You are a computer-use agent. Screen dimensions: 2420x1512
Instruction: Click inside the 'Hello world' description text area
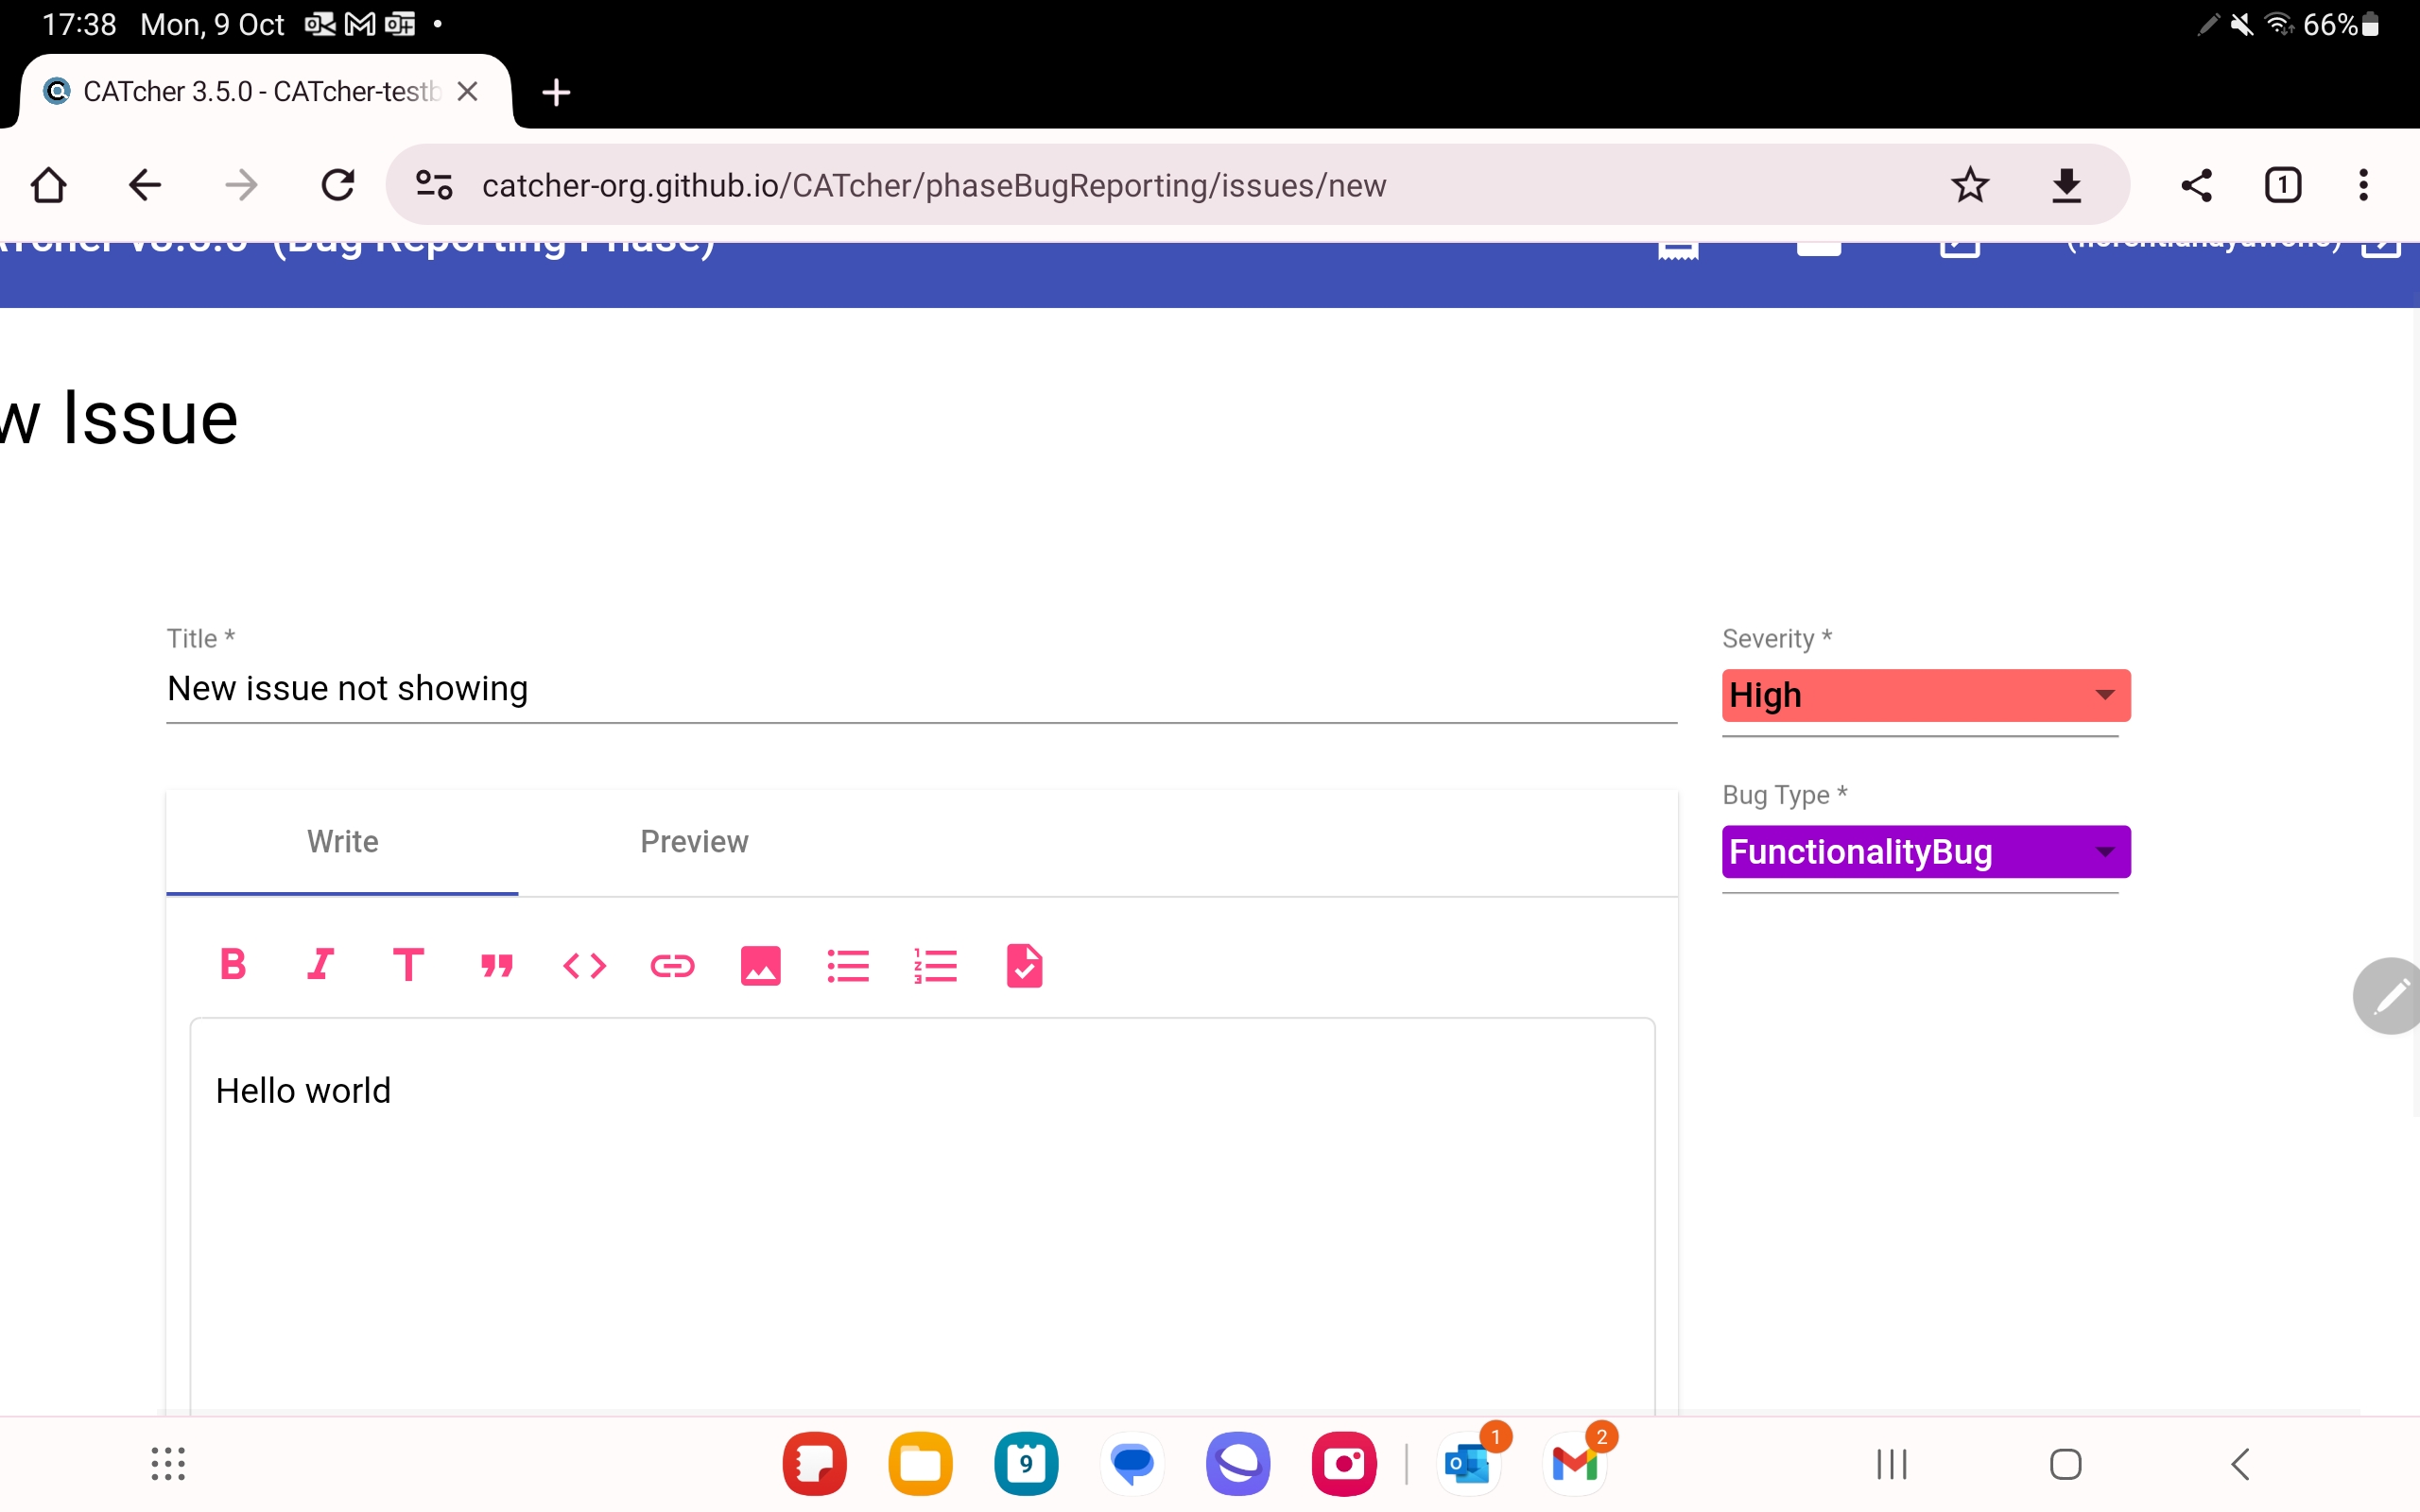click(x=920, y=1200)
